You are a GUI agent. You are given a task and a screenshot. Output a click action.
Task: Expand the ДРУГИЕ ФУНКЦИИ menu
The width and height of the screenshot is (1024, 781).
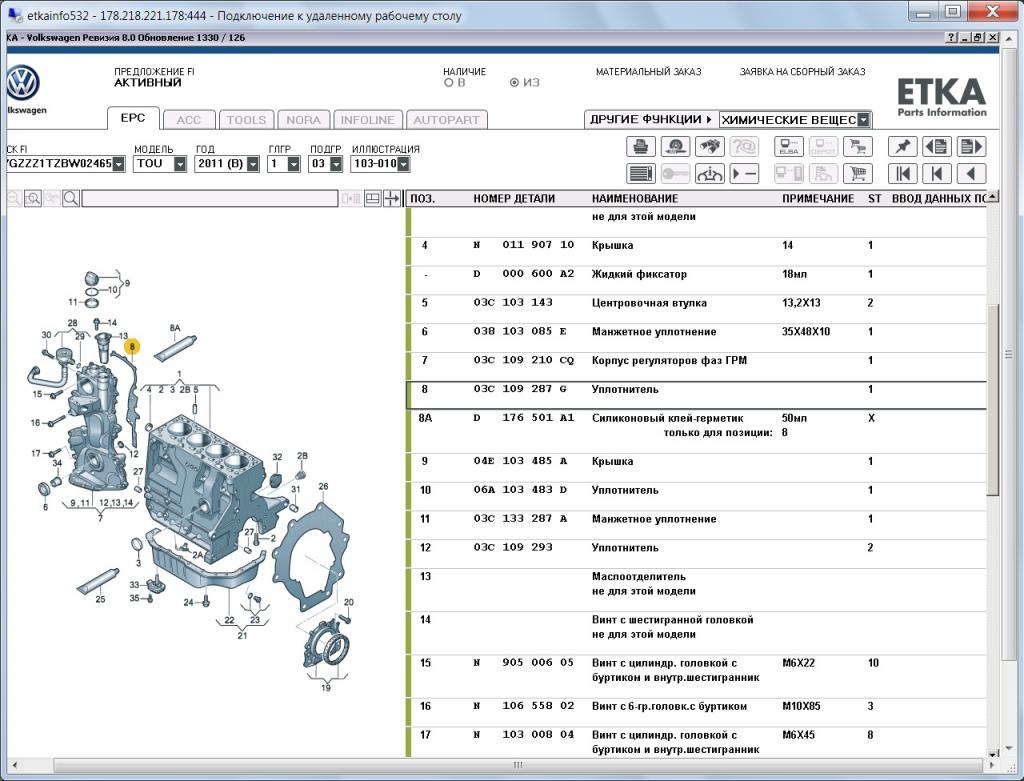click(x=650, y=120)
